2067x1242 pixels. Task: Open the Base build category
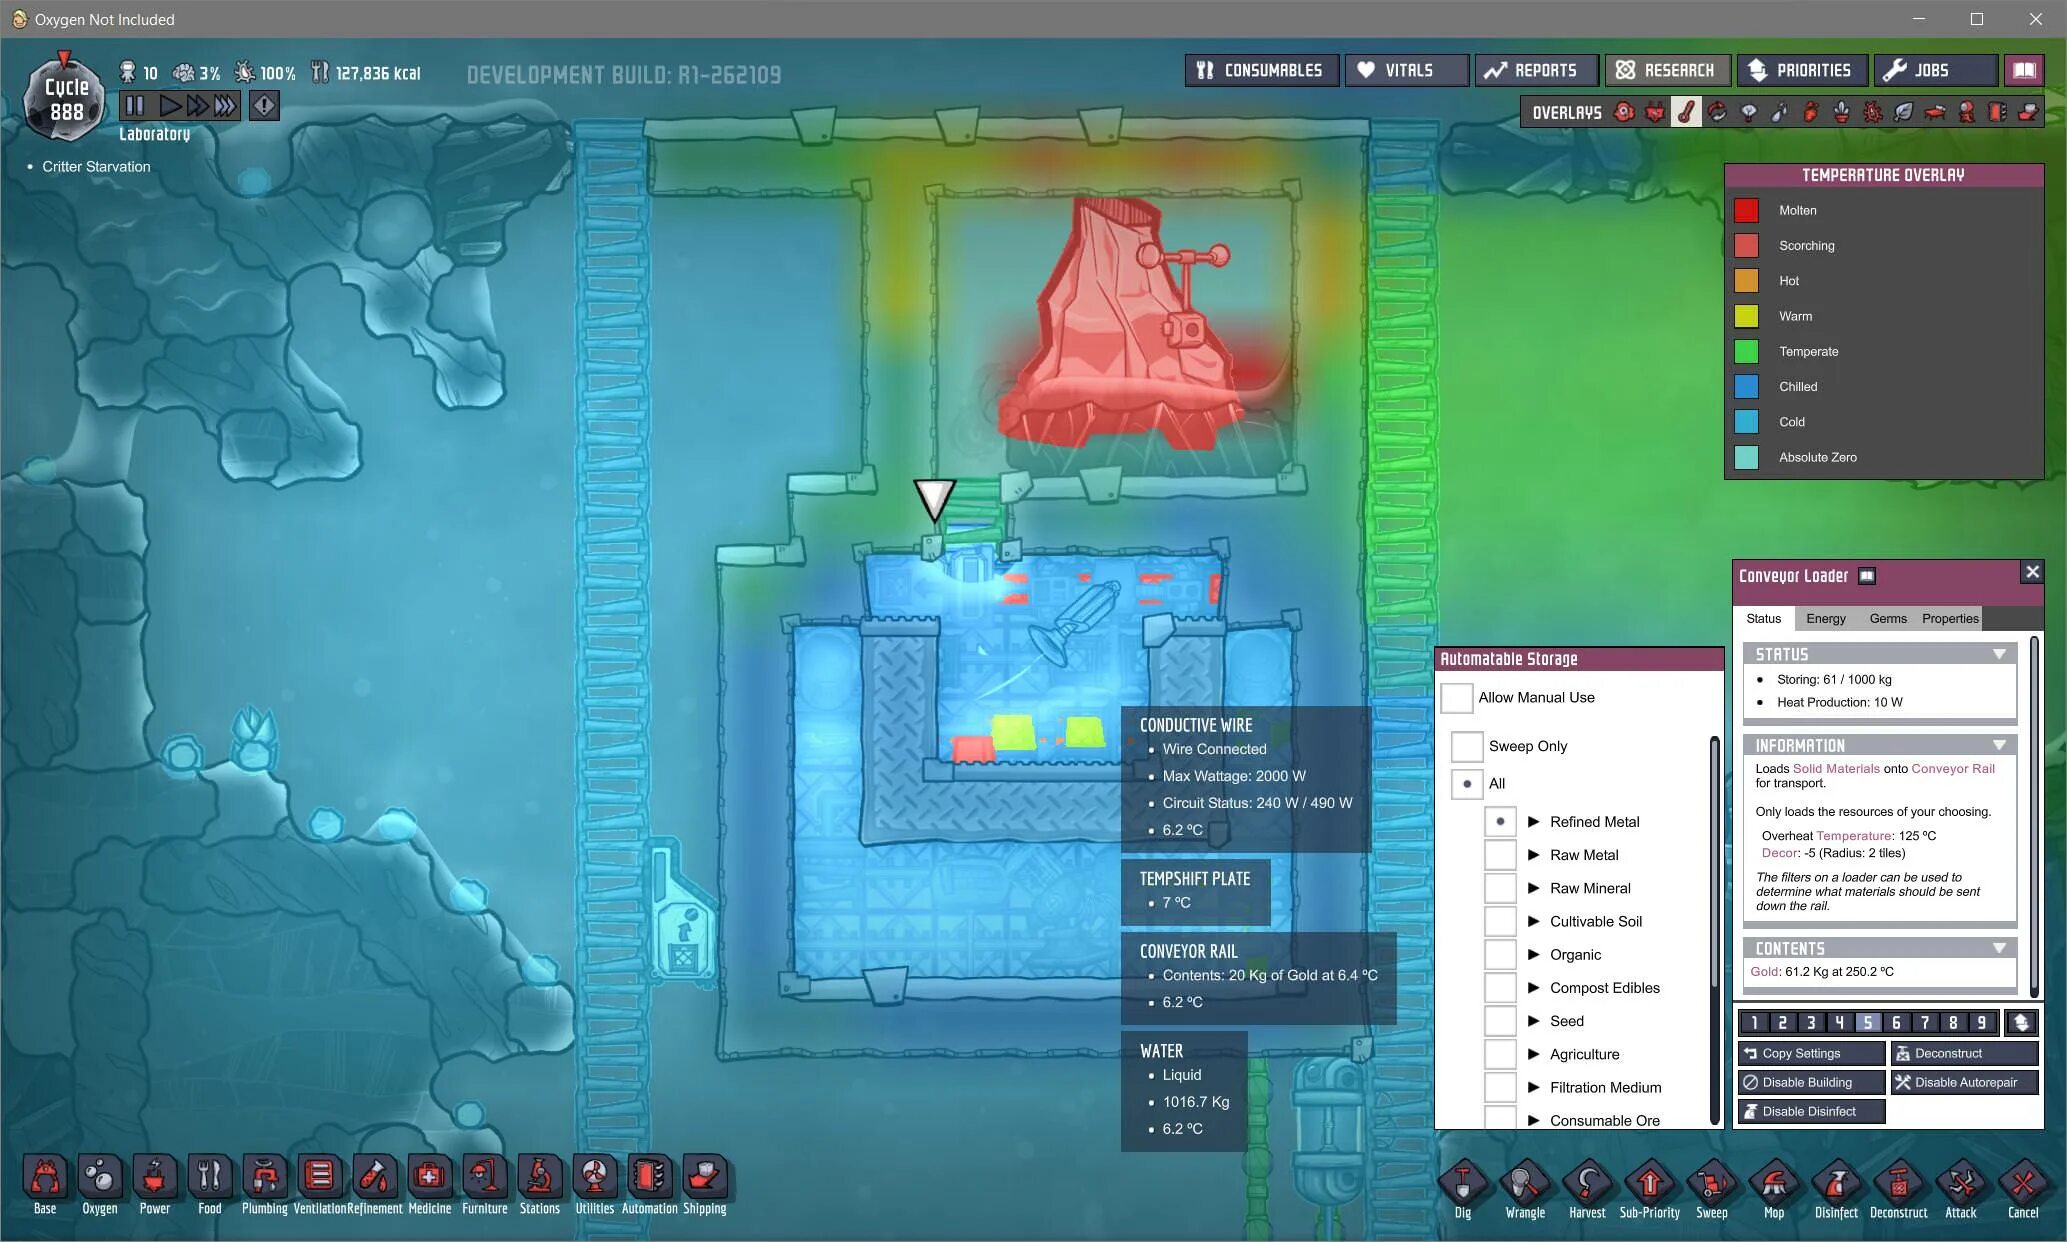point(45,1177)
